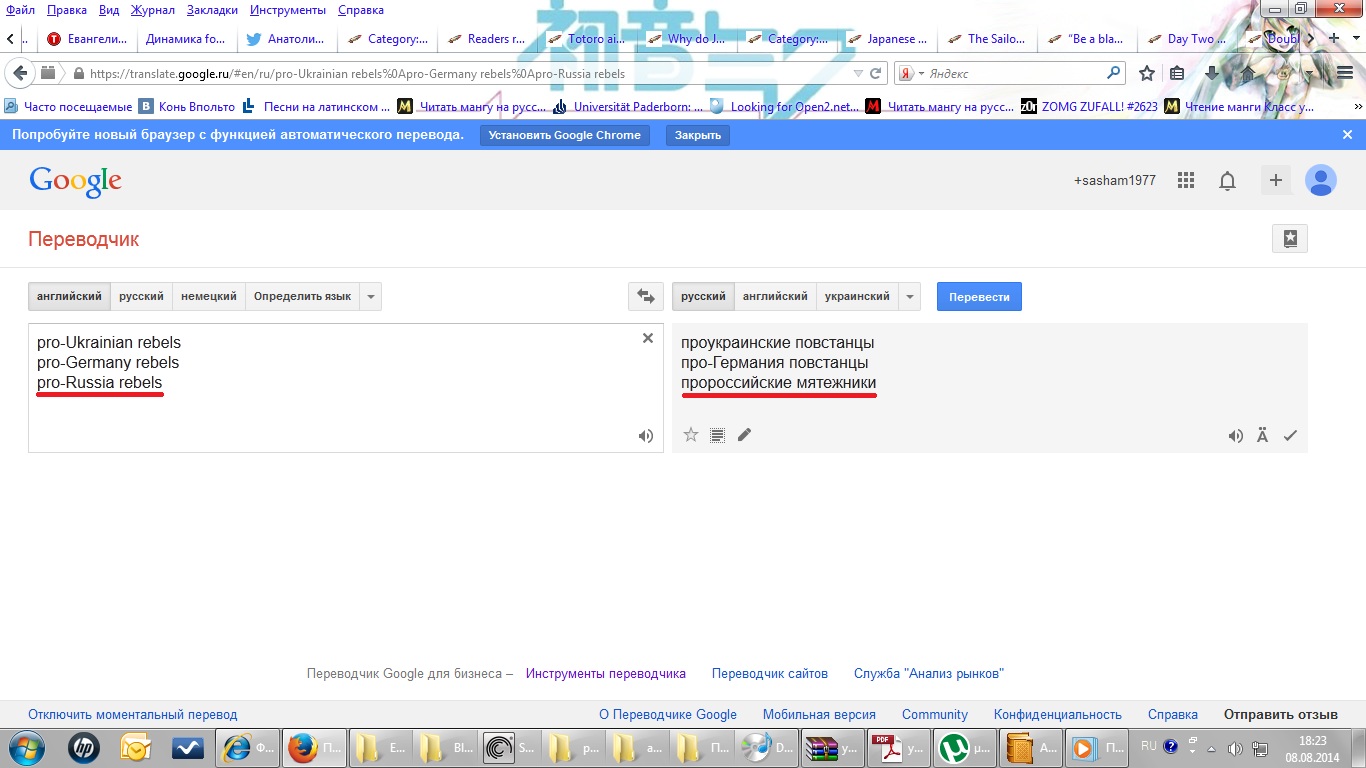Reload the page
This screenshot has height=768, width=1366.
pos(876,73)
